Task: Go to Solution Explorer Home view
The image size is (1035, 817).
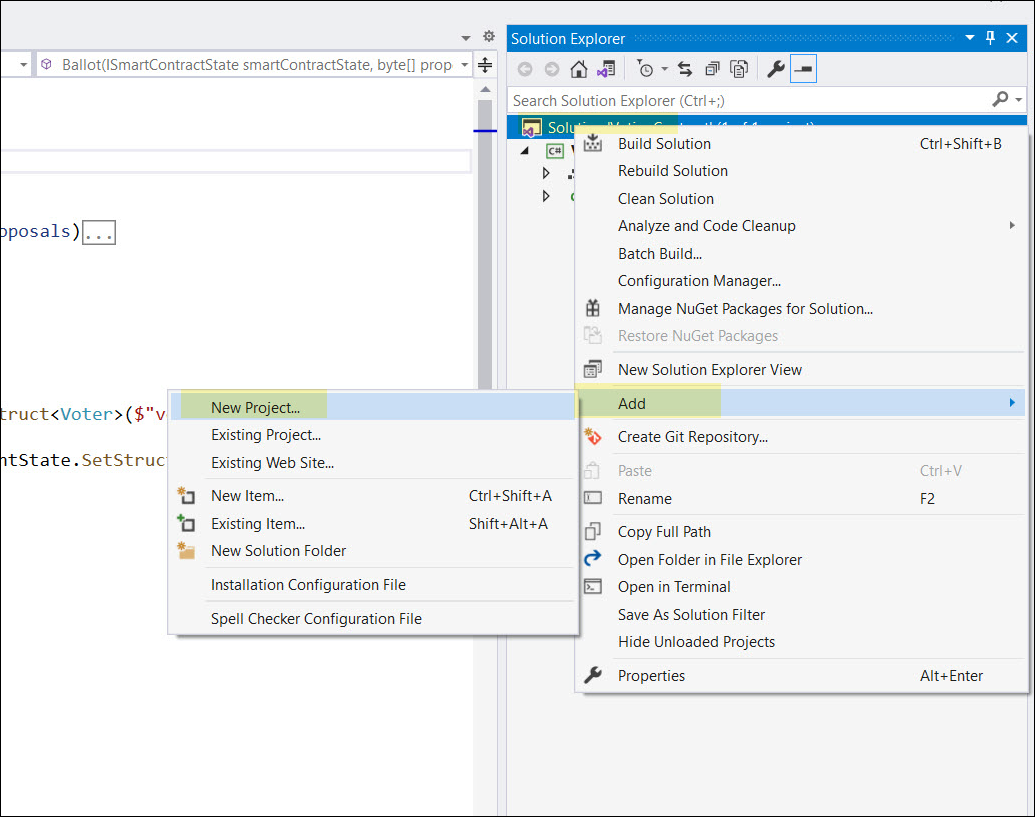Action: click(579, 69)
